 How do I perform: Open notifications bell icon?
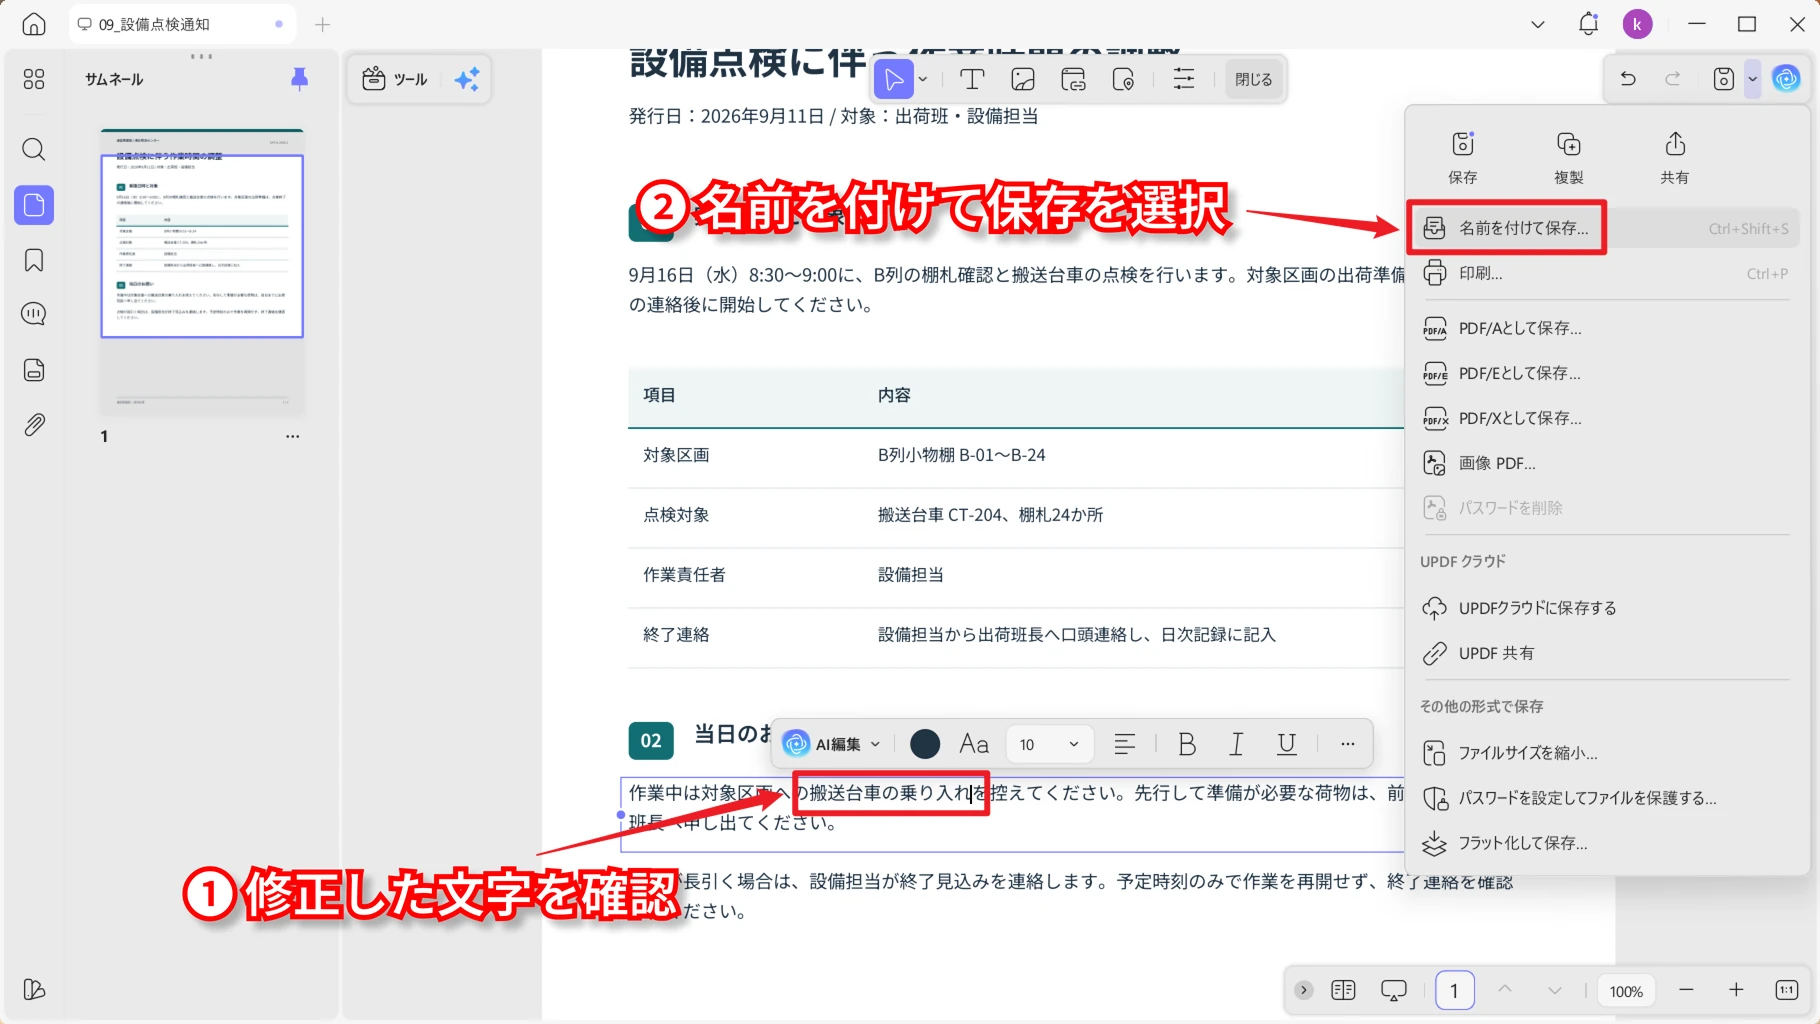click(1589, 24)
